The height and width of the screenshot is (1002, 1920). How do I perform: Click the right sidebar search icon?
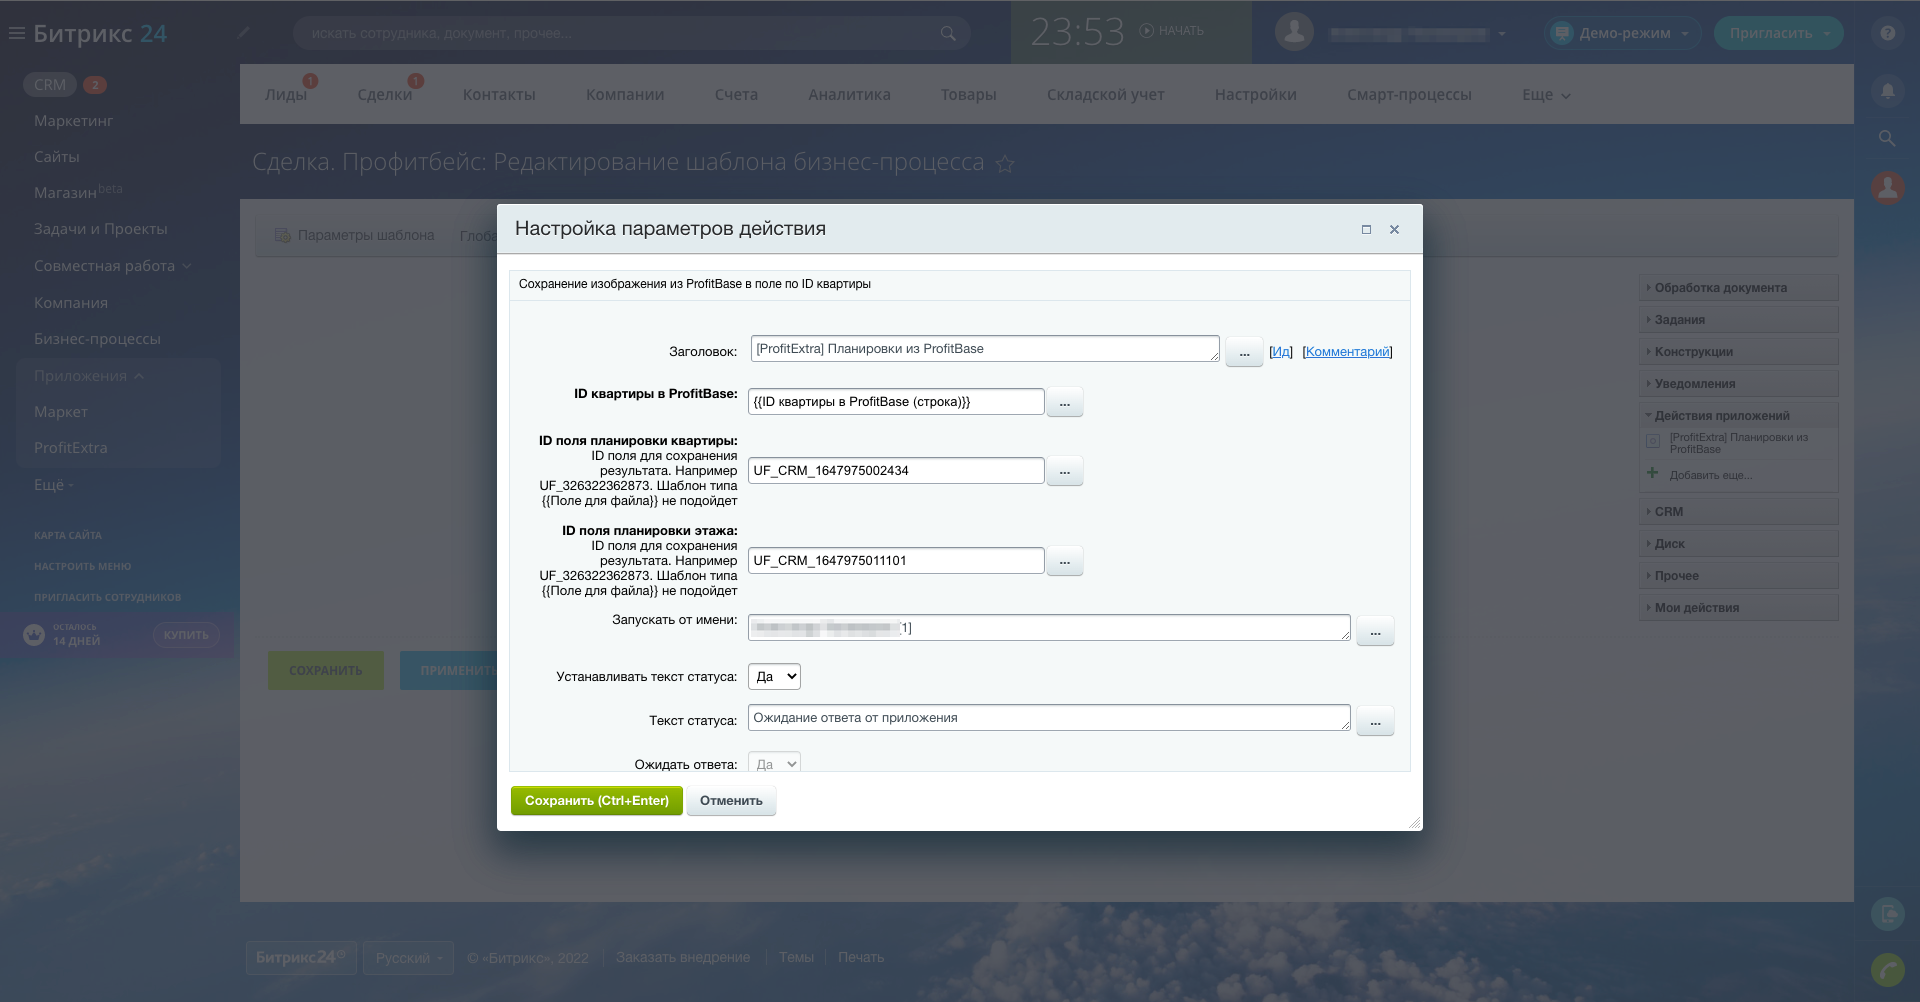[x=1887, y=138]
